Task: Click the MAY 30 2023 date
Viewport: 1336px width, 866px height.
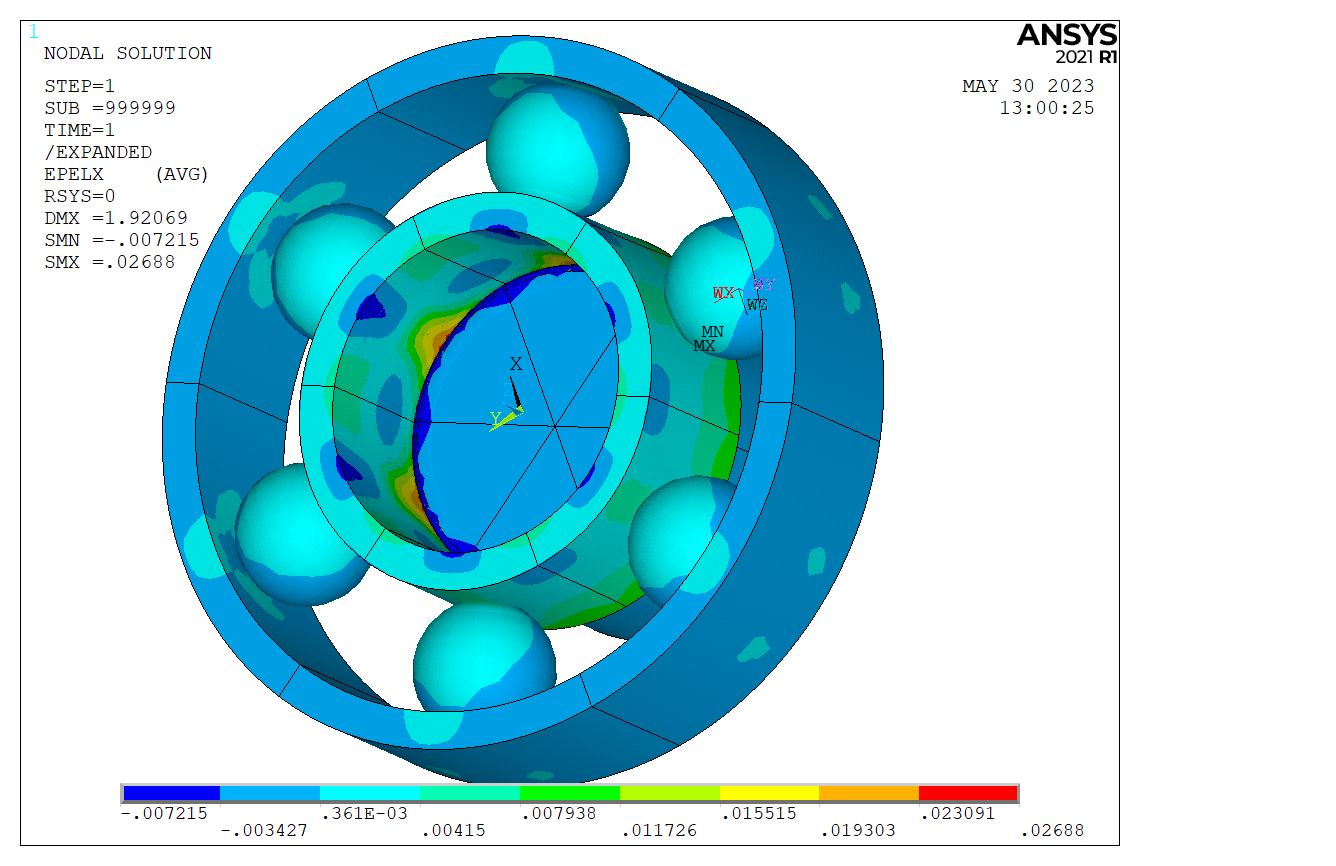Action: click(x=1029, y=86)
